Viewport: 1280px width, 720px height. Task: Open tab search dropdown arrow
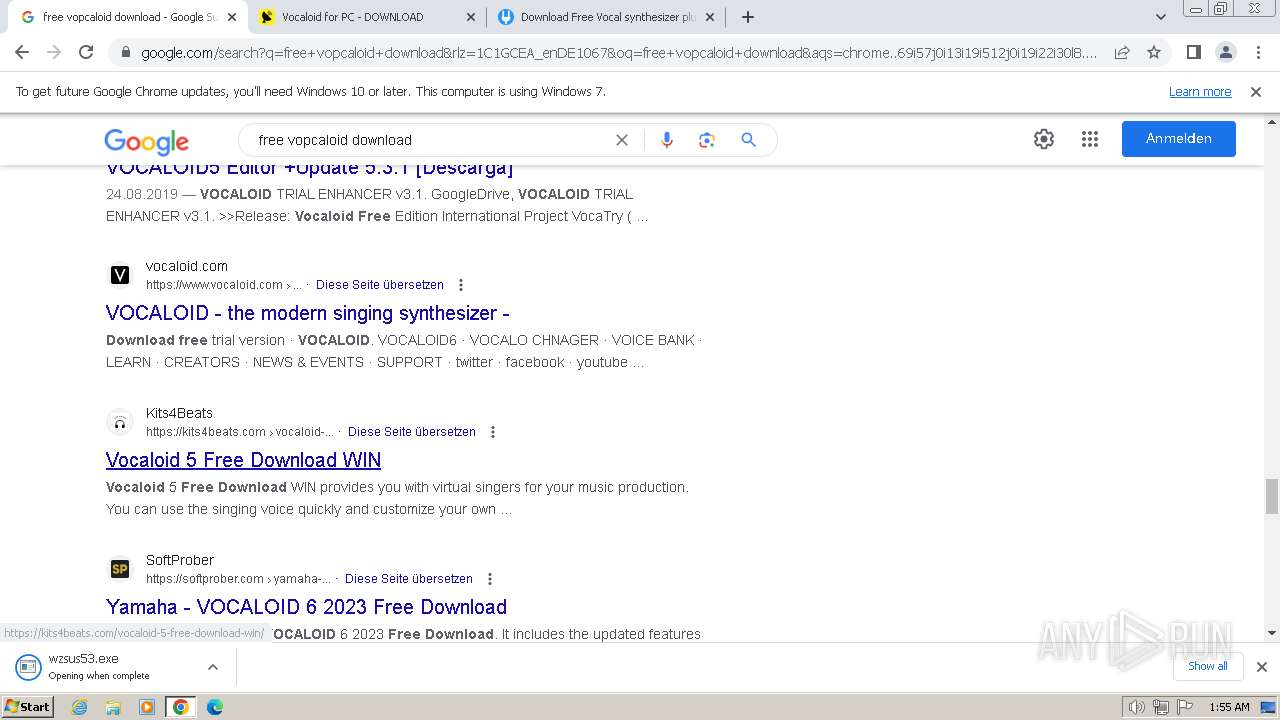(x=1161, y=17)
